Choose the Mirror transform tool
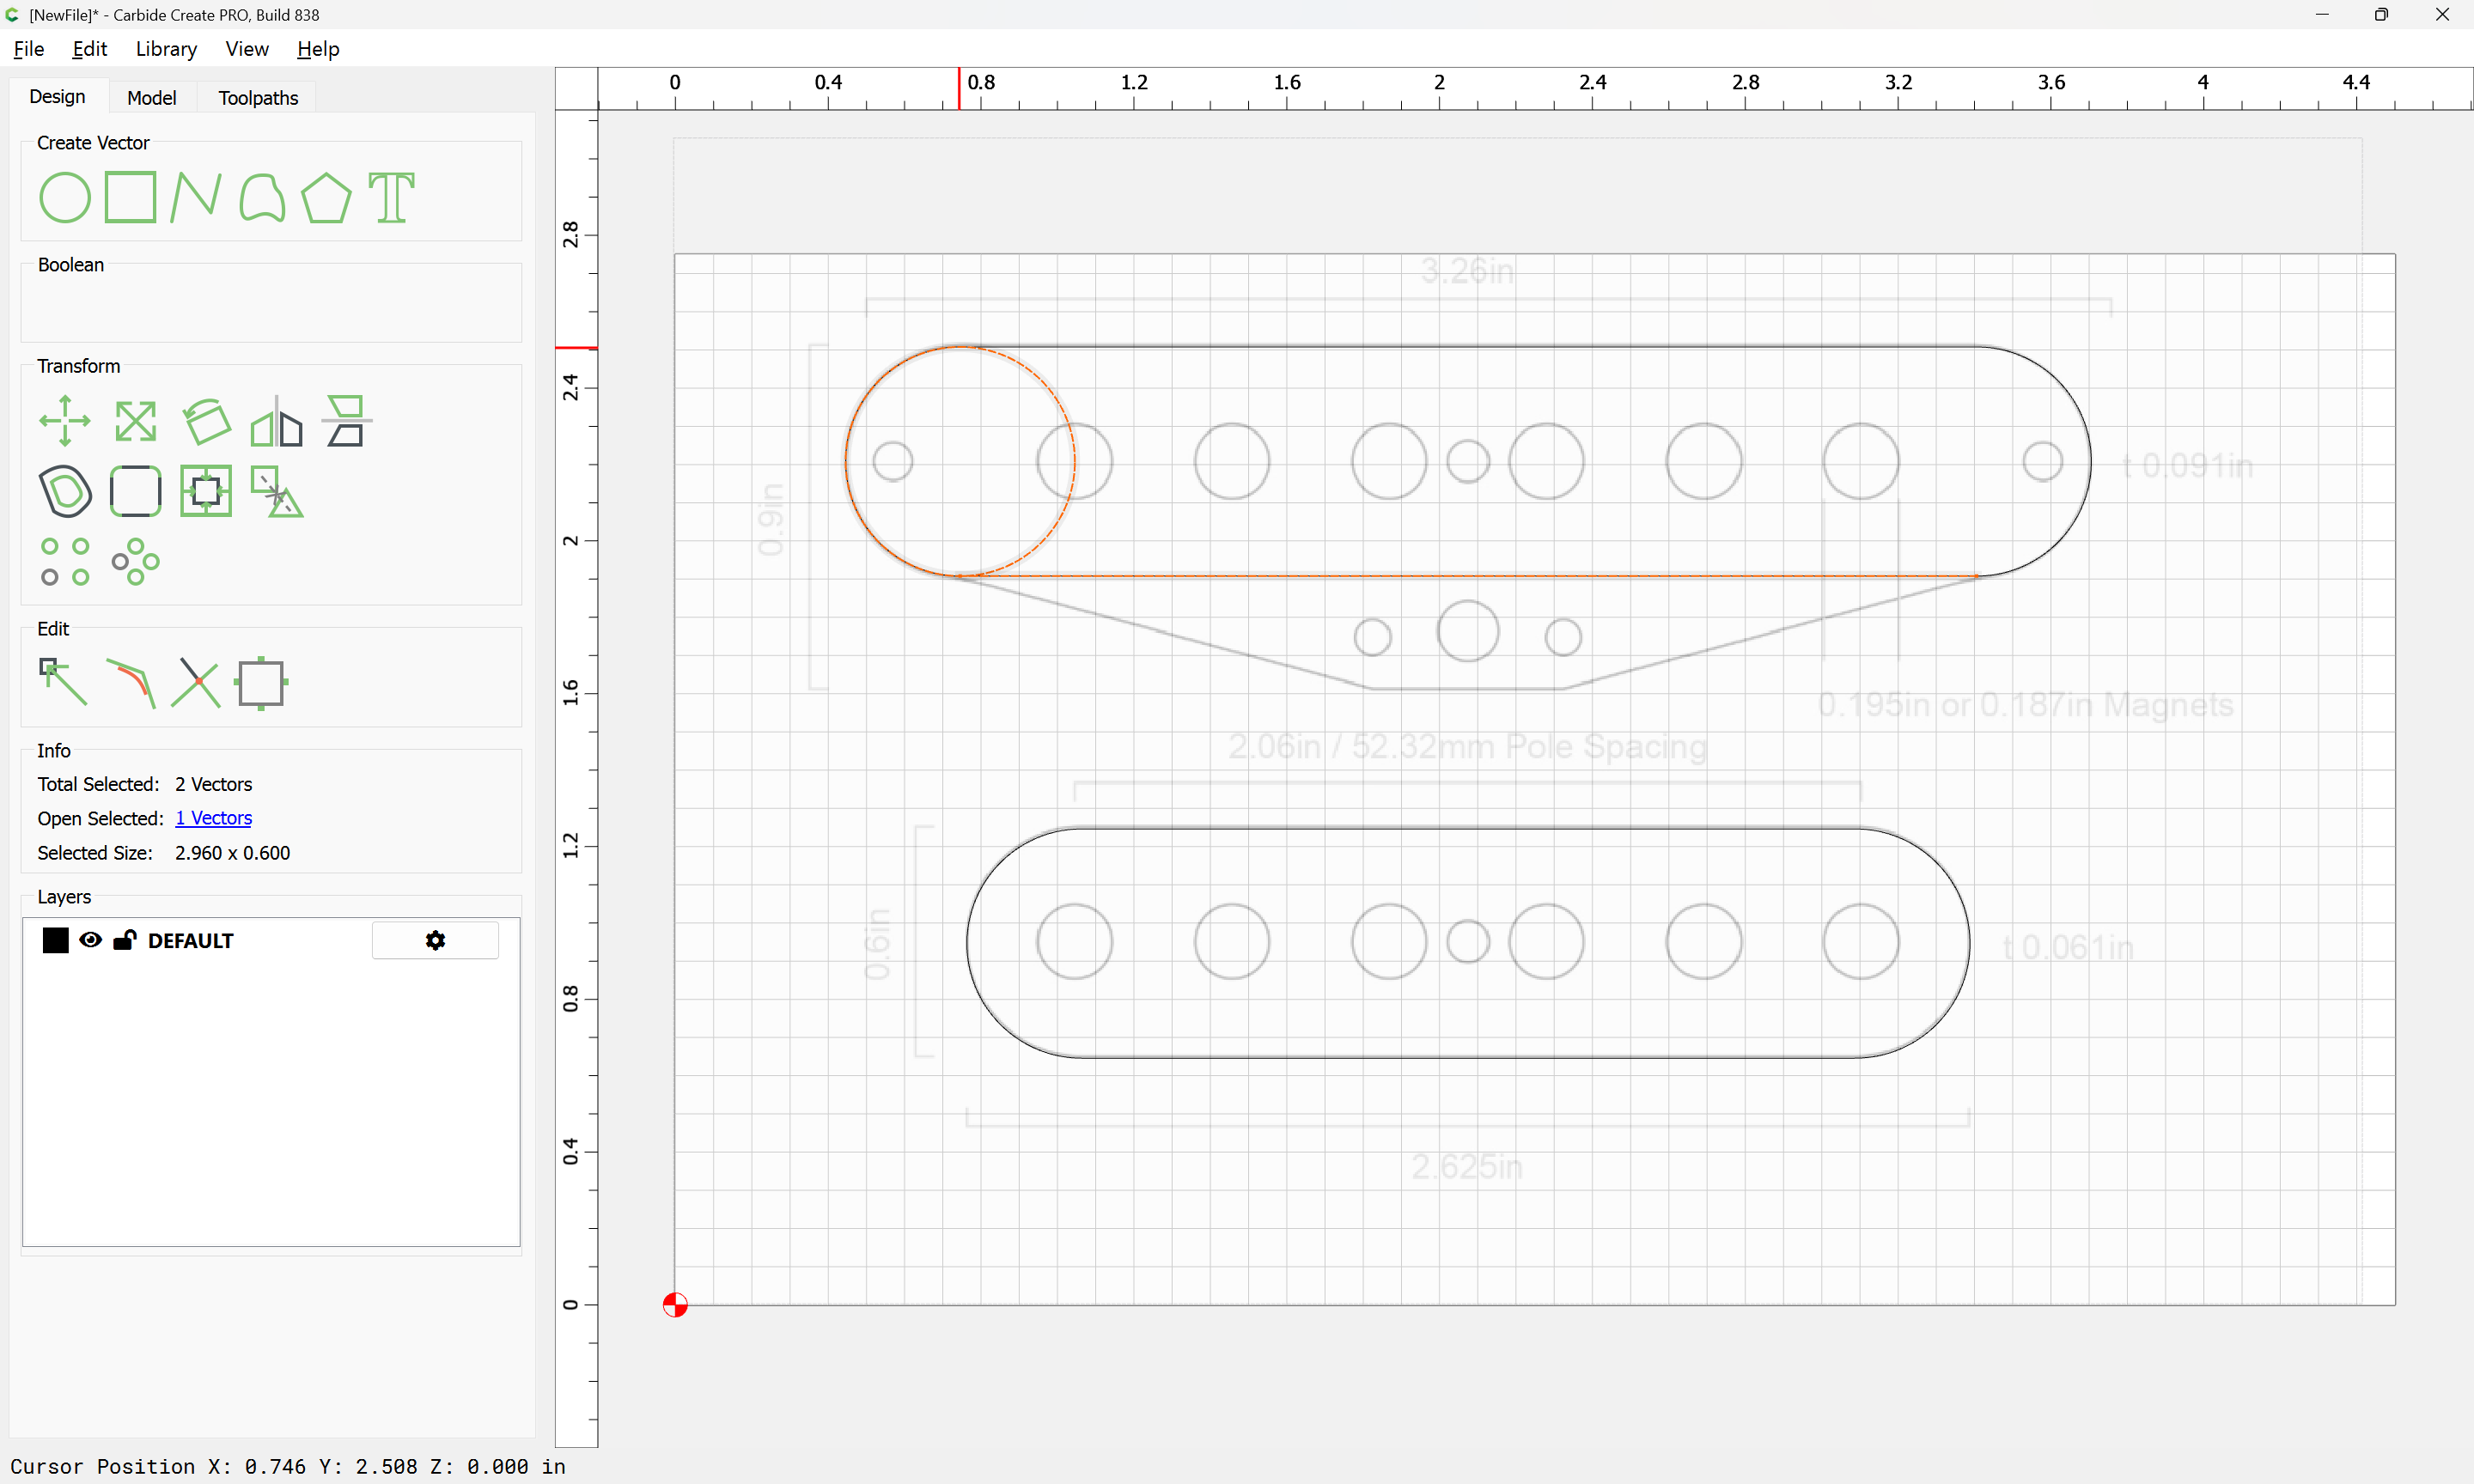Viewport: 2474px width, 1484px height. pyautogui.click(x=276, y=421)
